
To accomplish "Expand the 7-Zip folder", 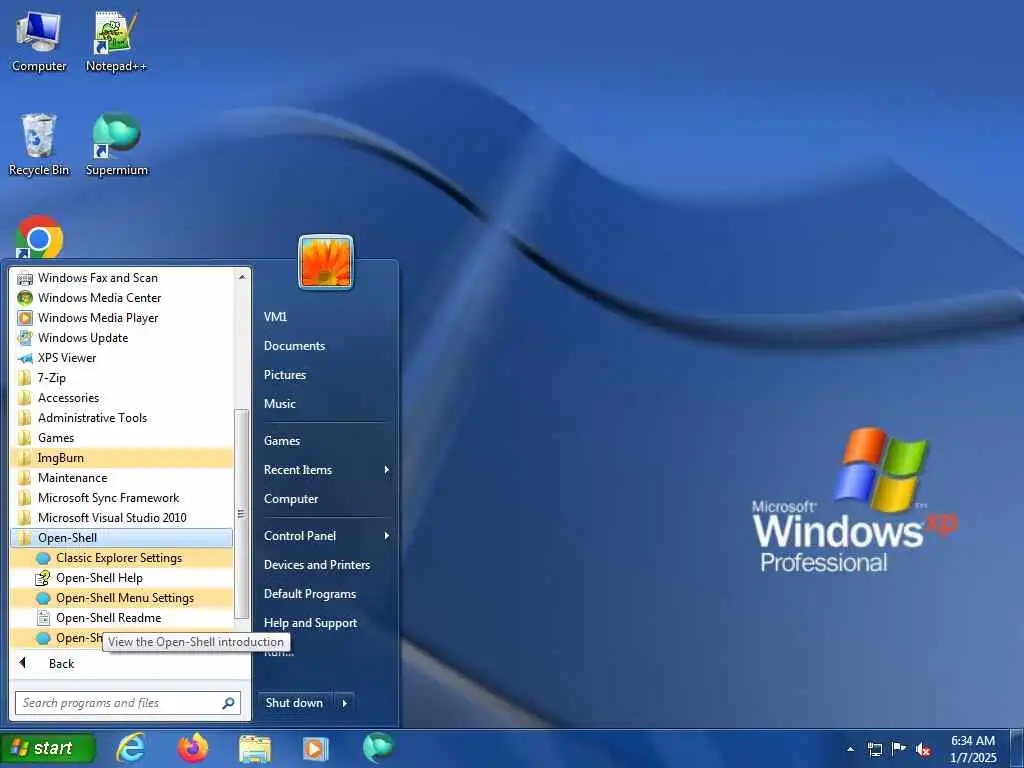I will (x=122, y=377).
